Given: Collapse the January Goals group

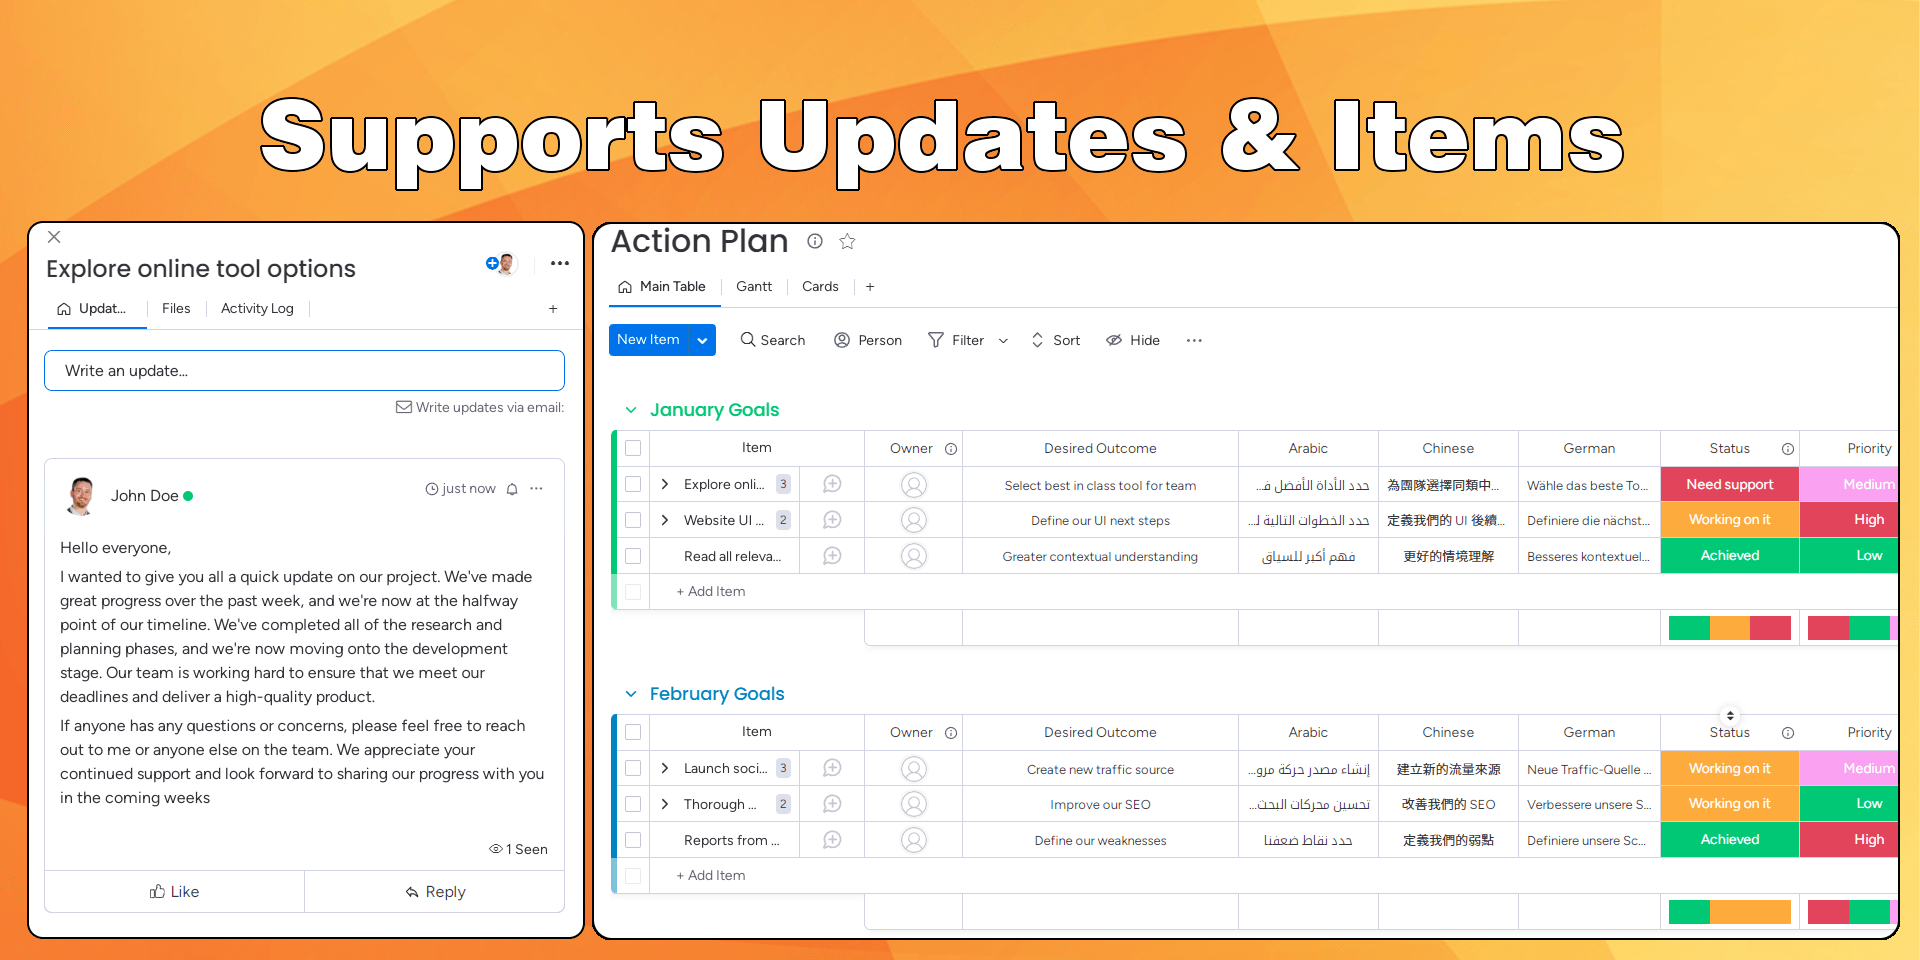Looking at the screenshot, I should [631, 410].
